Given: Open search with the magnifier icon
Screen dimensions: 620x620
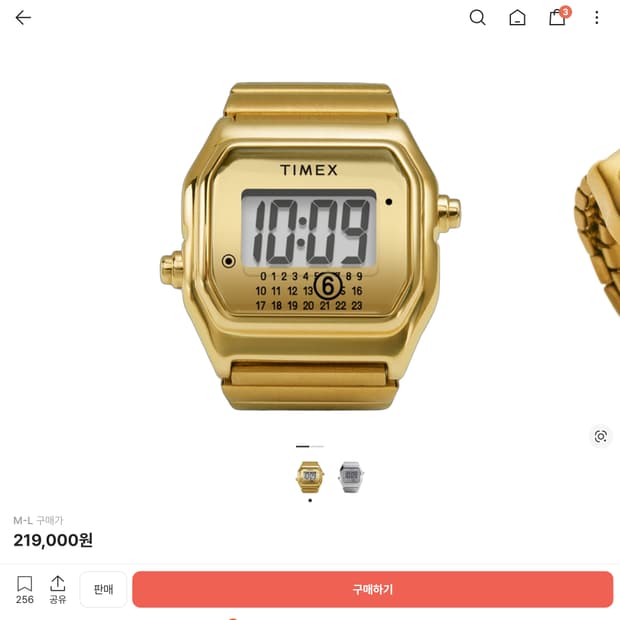Looking at the screenshot, I should [x=477, y=18].
